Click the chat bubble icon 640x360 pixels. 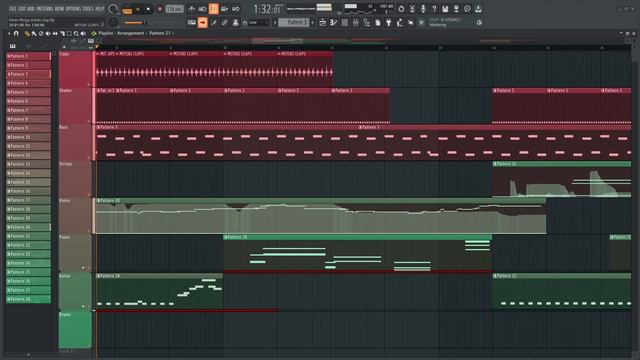[x=467, y=9]
